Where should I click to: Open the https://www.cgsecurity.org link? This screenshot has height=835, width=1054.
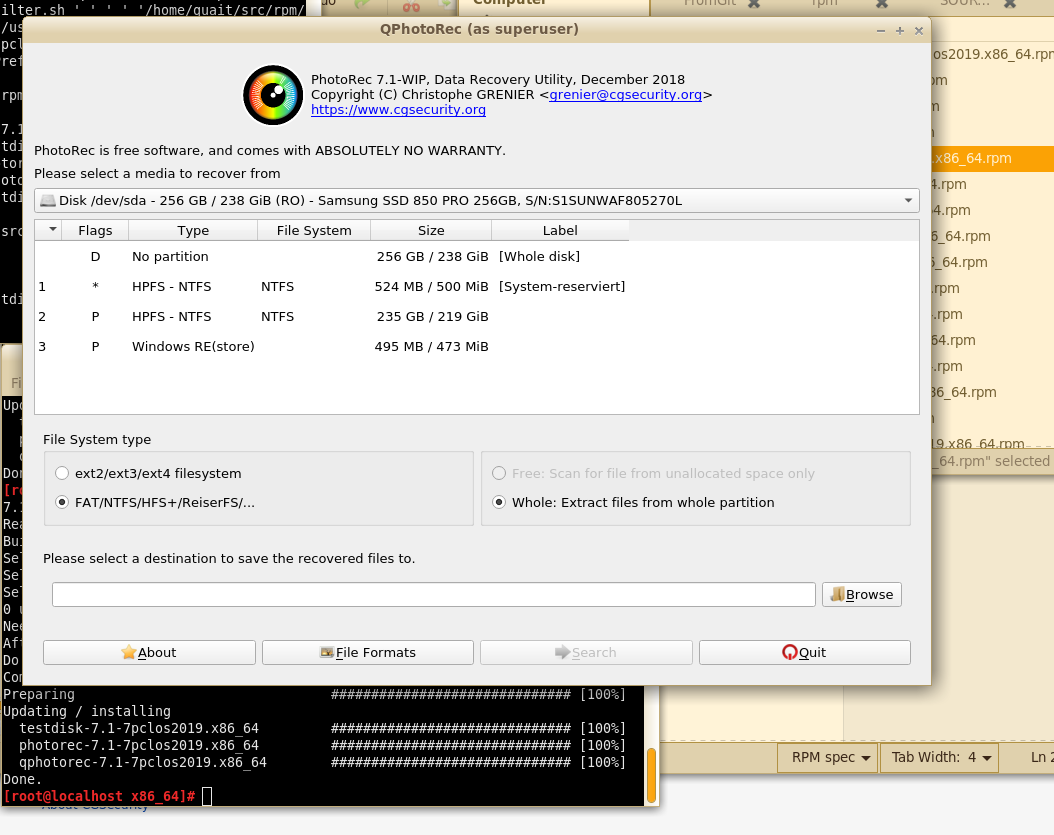click(x=398, y=110)
